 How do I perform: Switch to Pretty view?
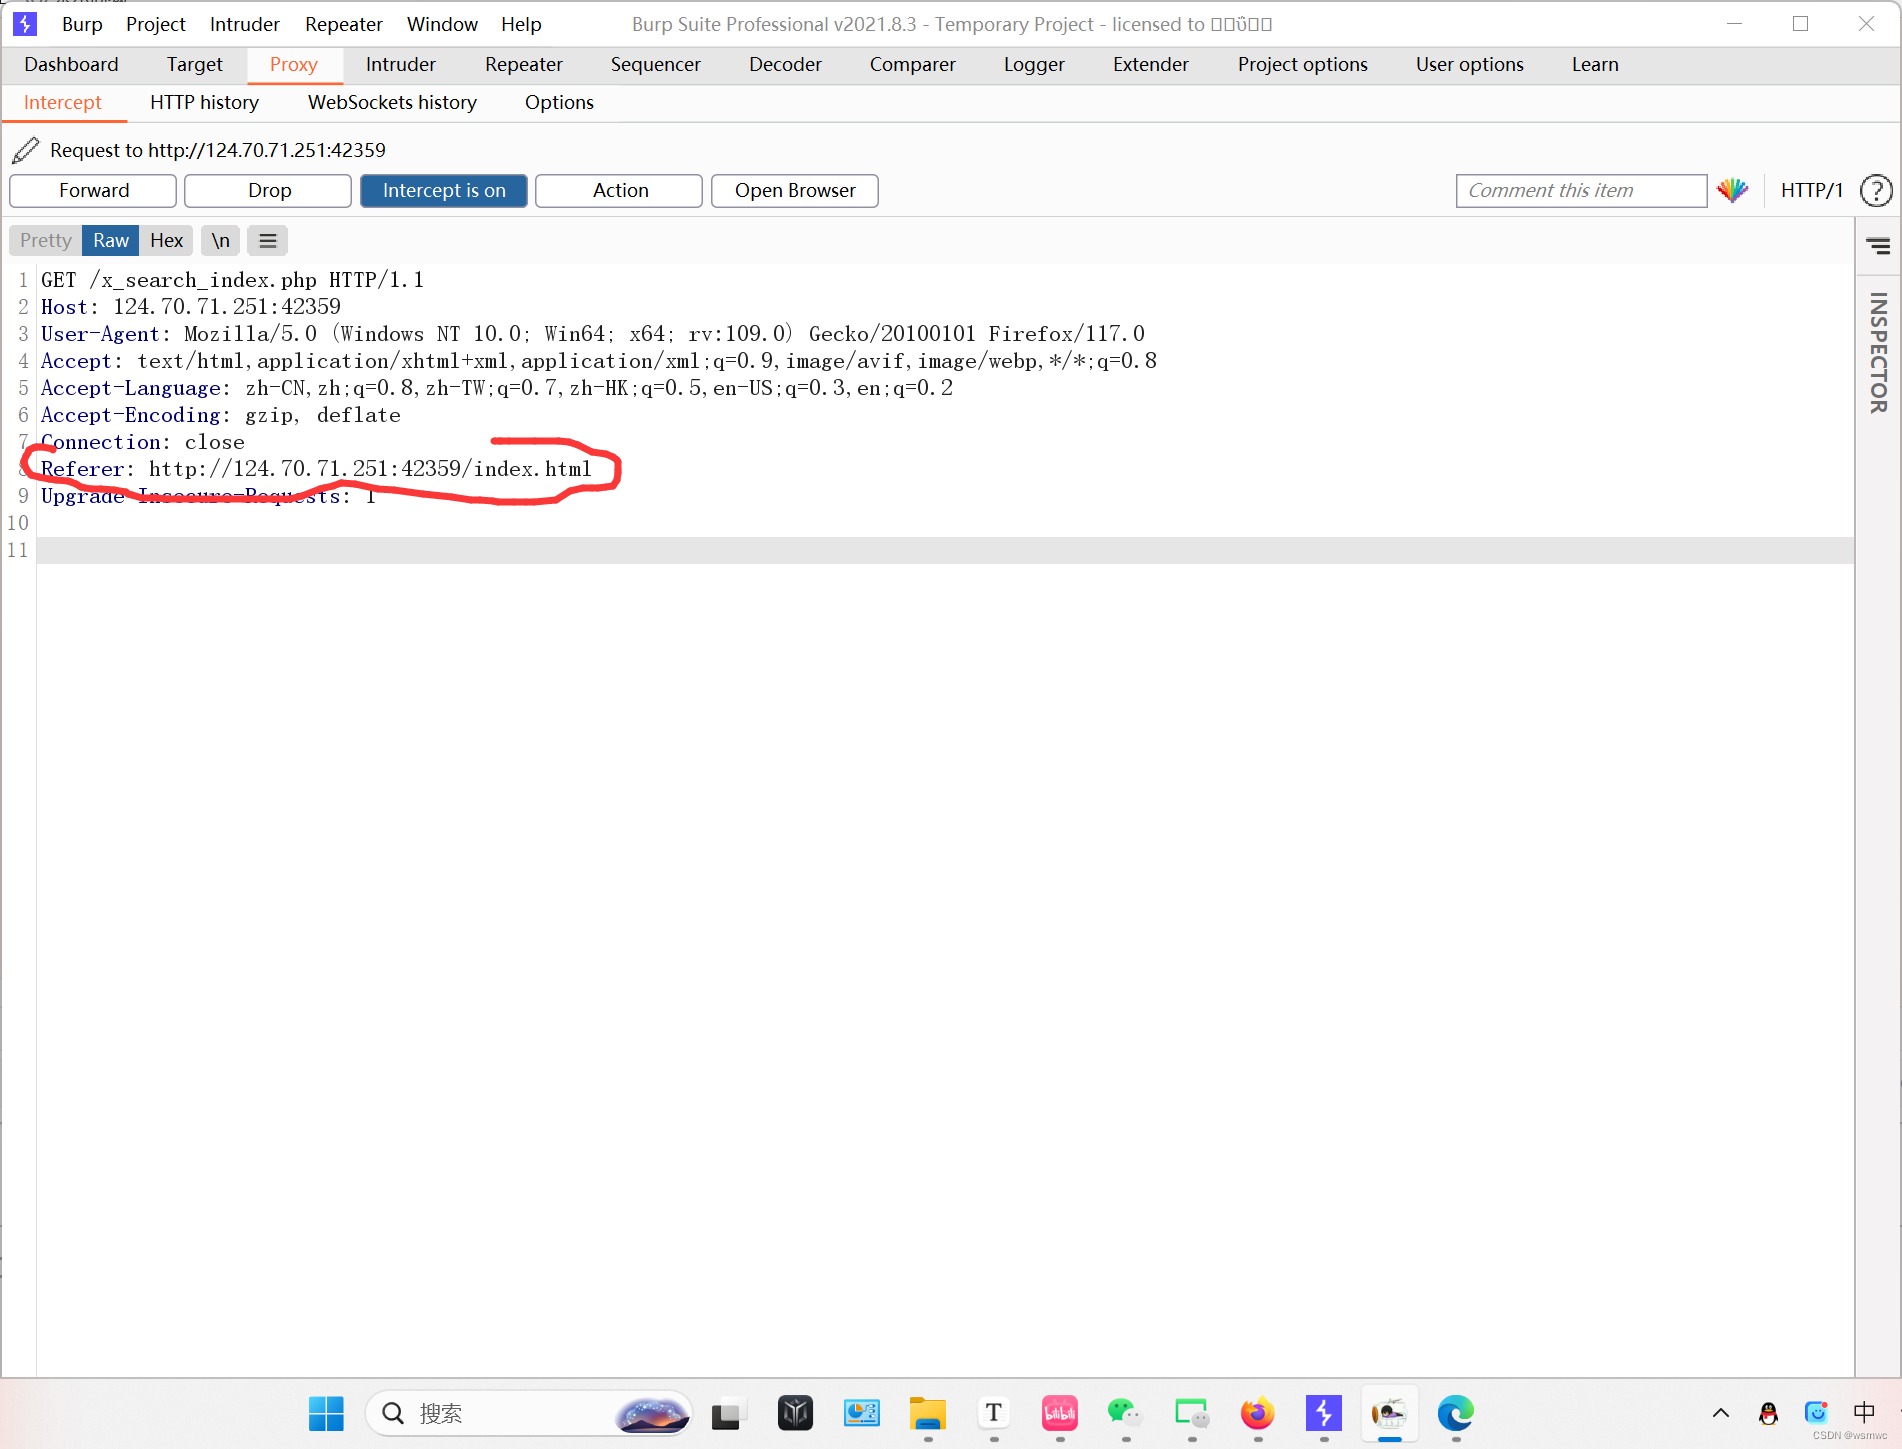[x=46, y=240]
